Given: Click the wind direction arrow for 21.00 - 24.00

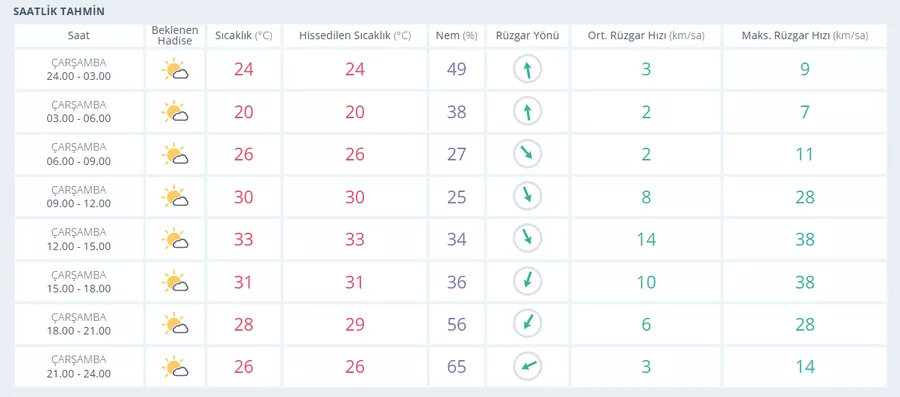Looking at the screenshot, I should pyautogui.click(x=527, y=367).
